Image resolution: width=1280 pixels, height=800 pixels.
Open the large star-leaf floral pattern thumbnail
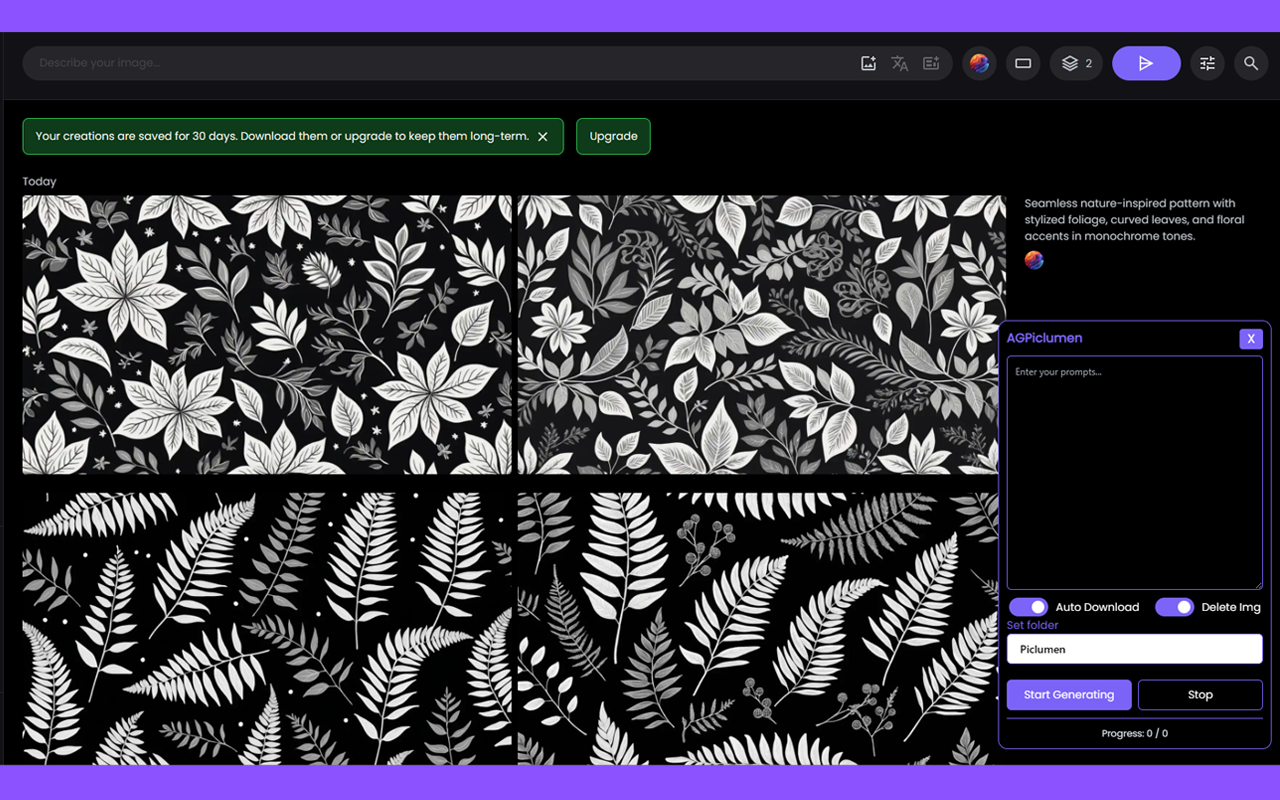click(x=267, y=334)
